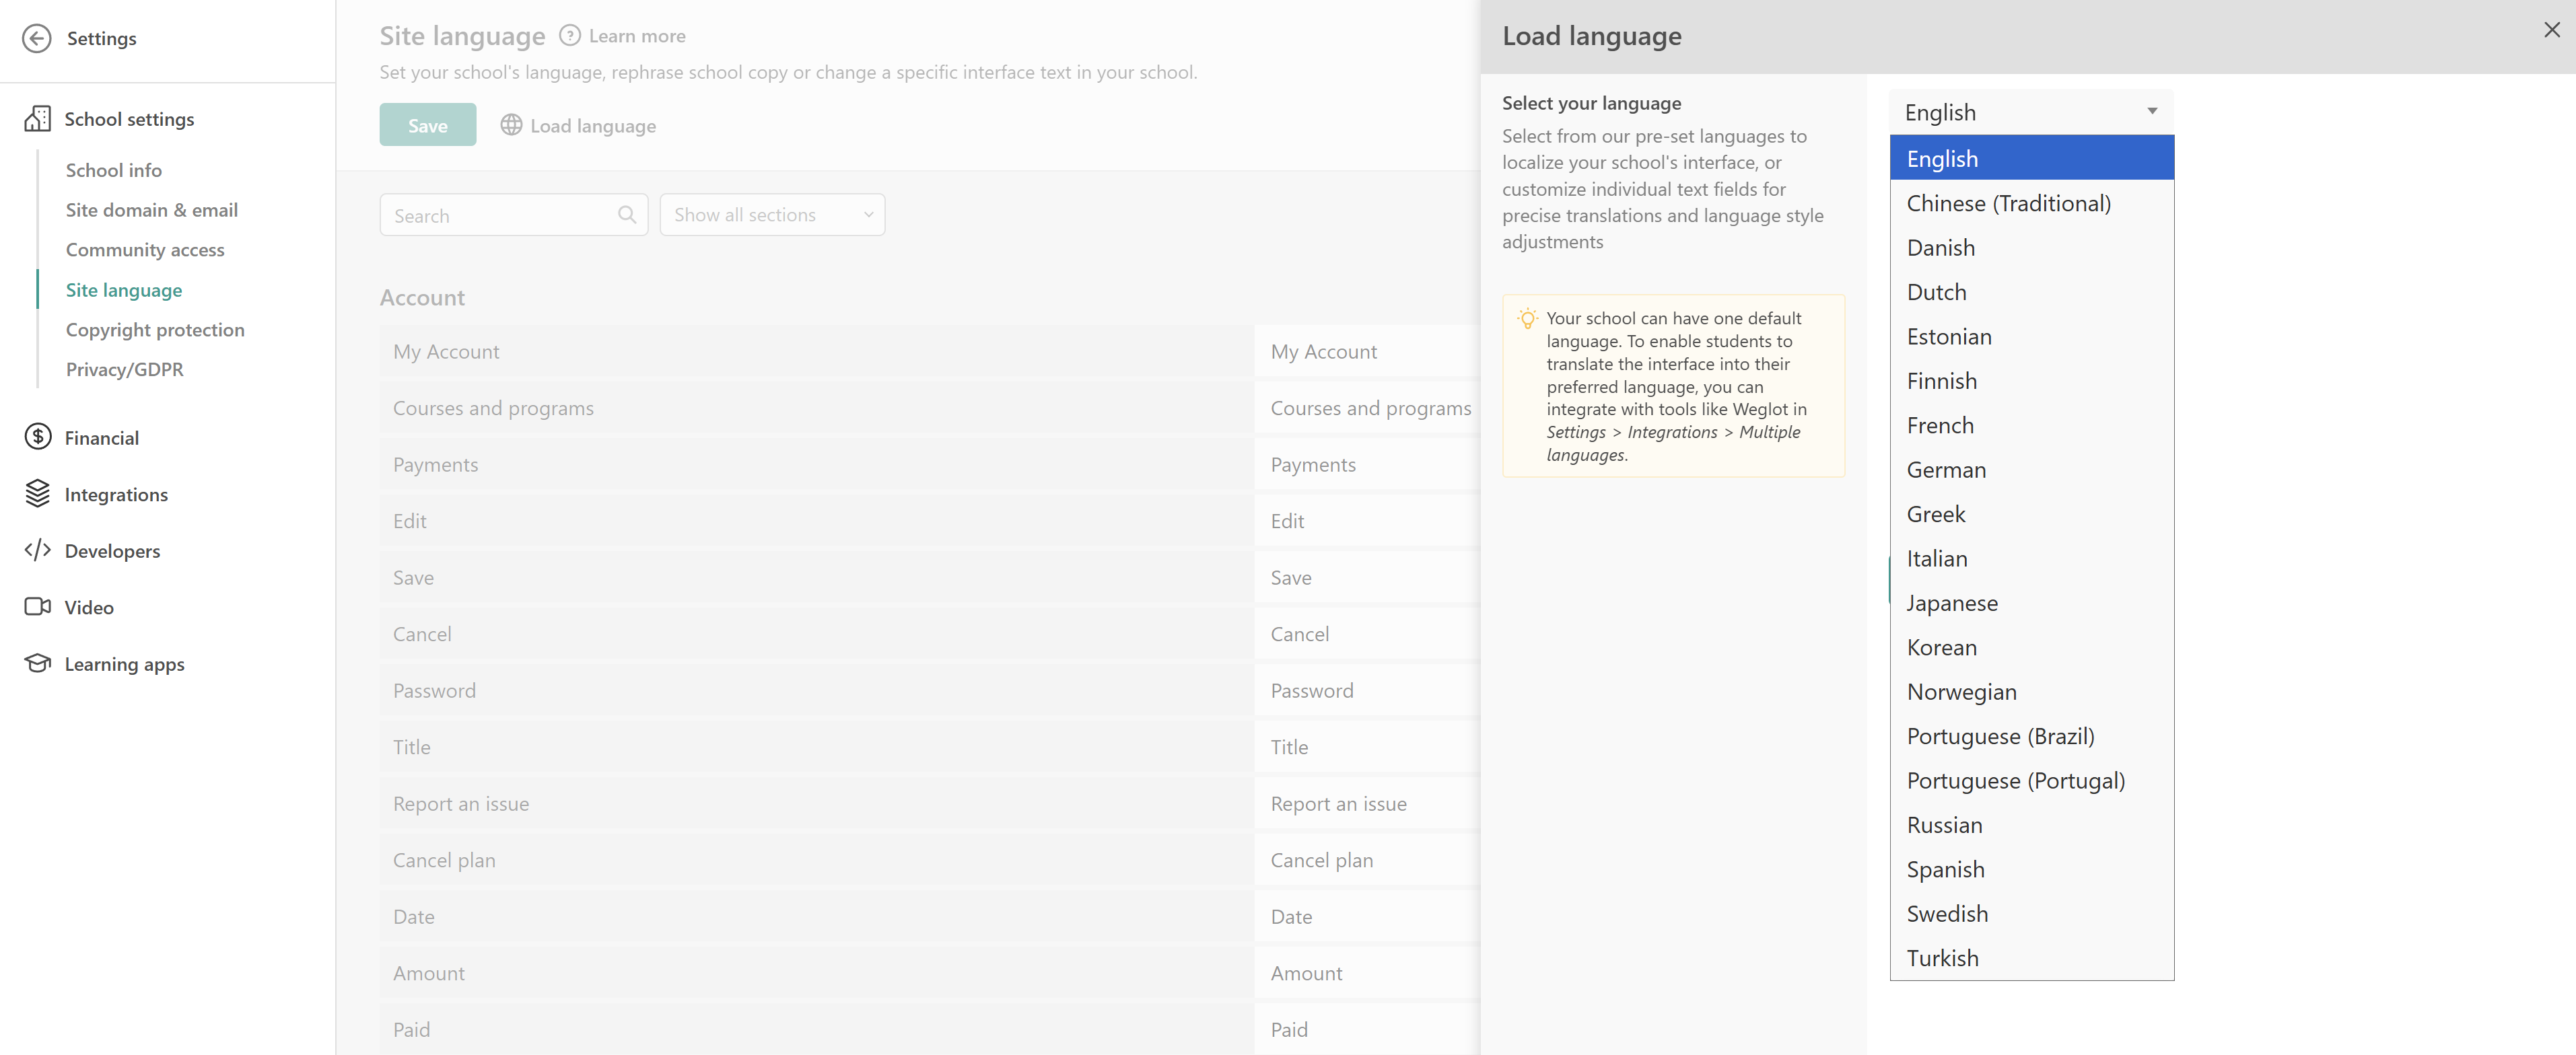The height and width of the screenshot is (1055, 2576).
Task: Click the globe icon beside Load language
Action: [511, 125]
